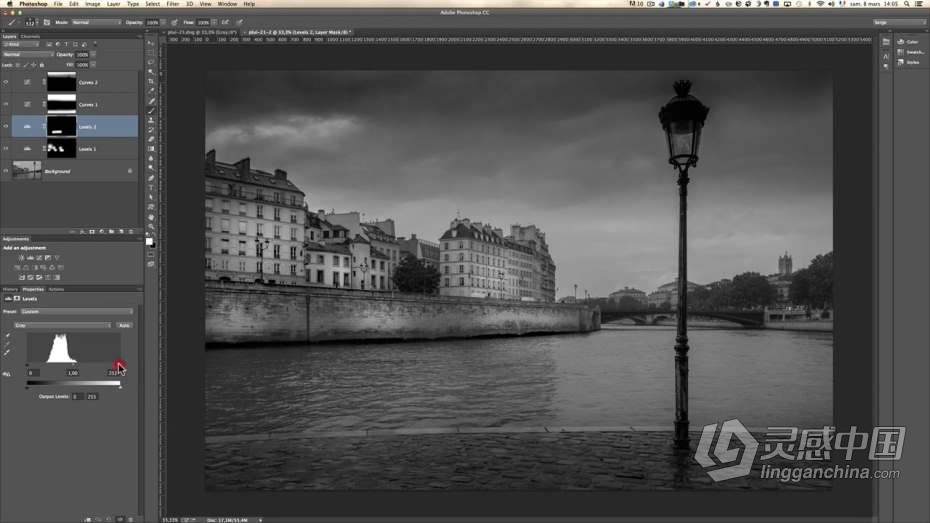
Task: Select the Zoom tool in toolbar
Action: (151, 227)
